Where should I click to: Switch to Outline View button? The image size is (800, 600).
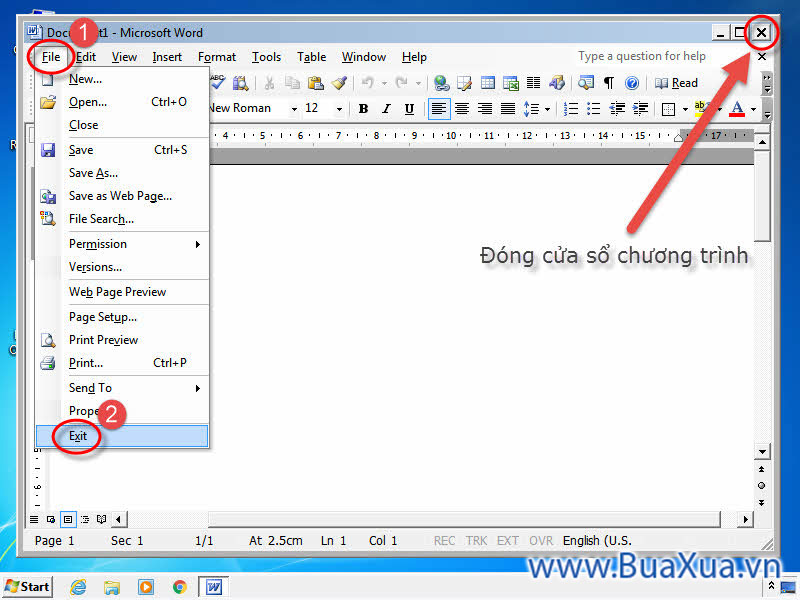[x=85, y=519]
